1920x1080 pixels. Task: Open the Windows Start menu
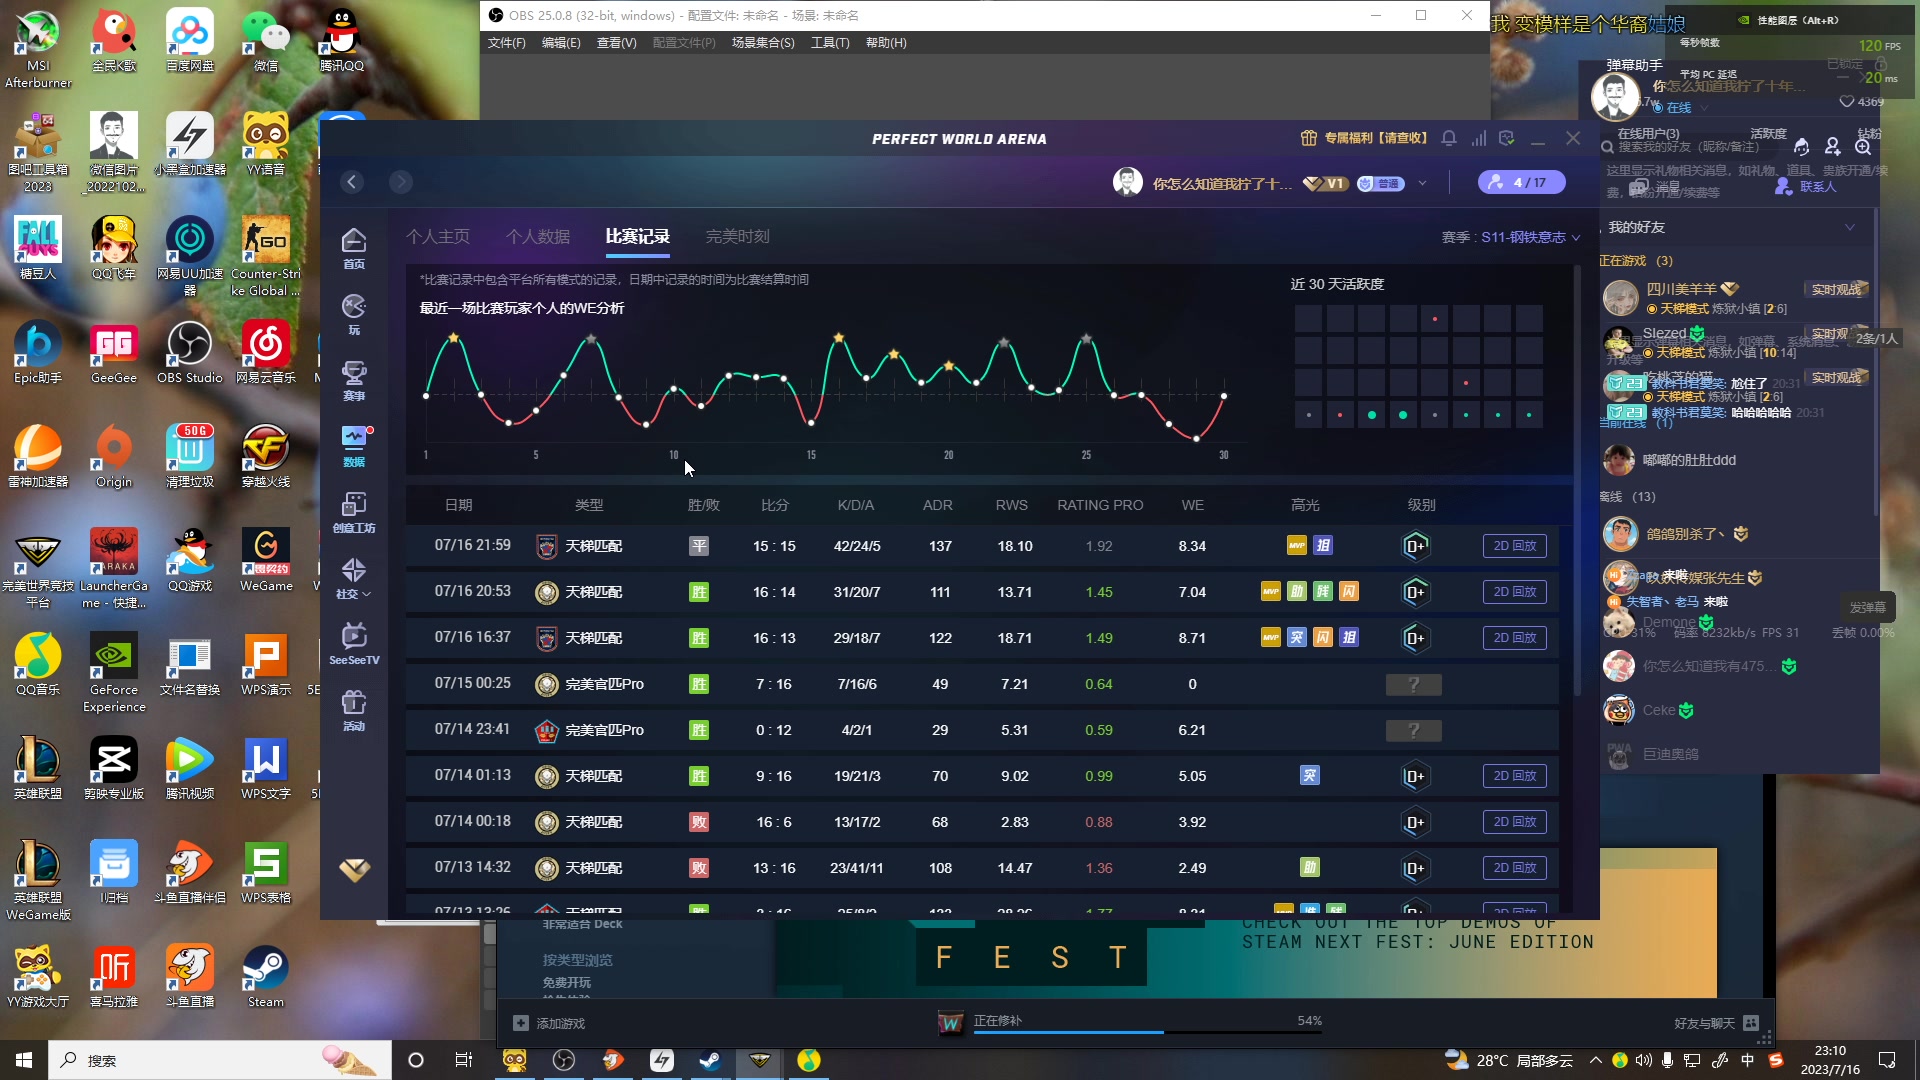click(24, 1060)
